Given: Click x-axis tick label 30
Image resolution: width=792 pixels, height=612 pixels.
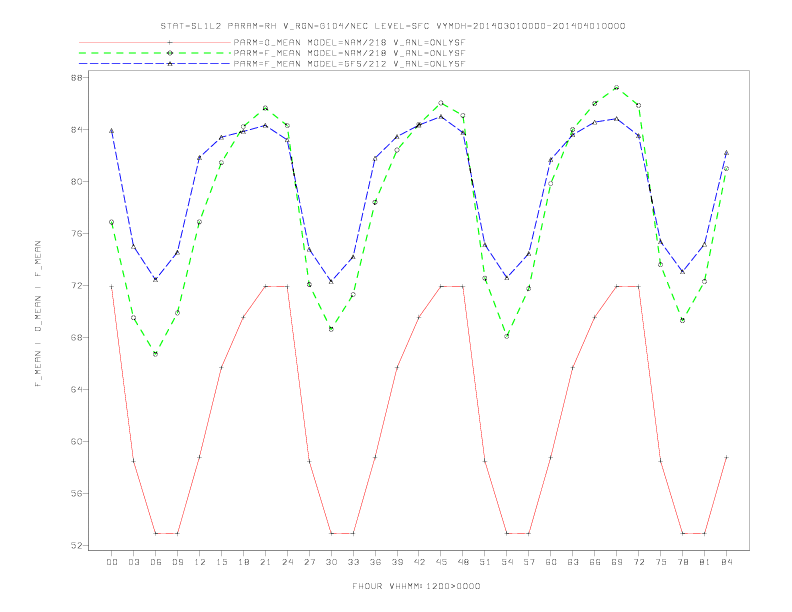Looking at the screenshot, I should [331, 562].
